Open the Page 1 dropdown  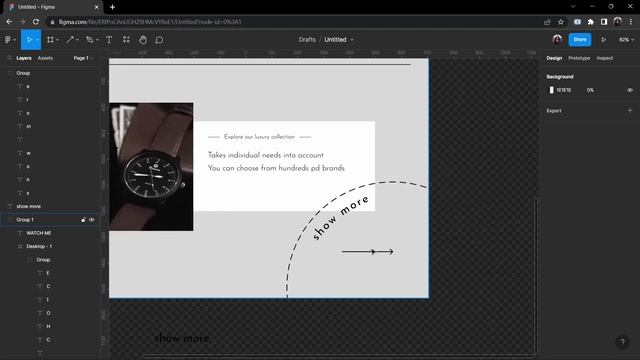pyautogui.click(x=83, y=58)
